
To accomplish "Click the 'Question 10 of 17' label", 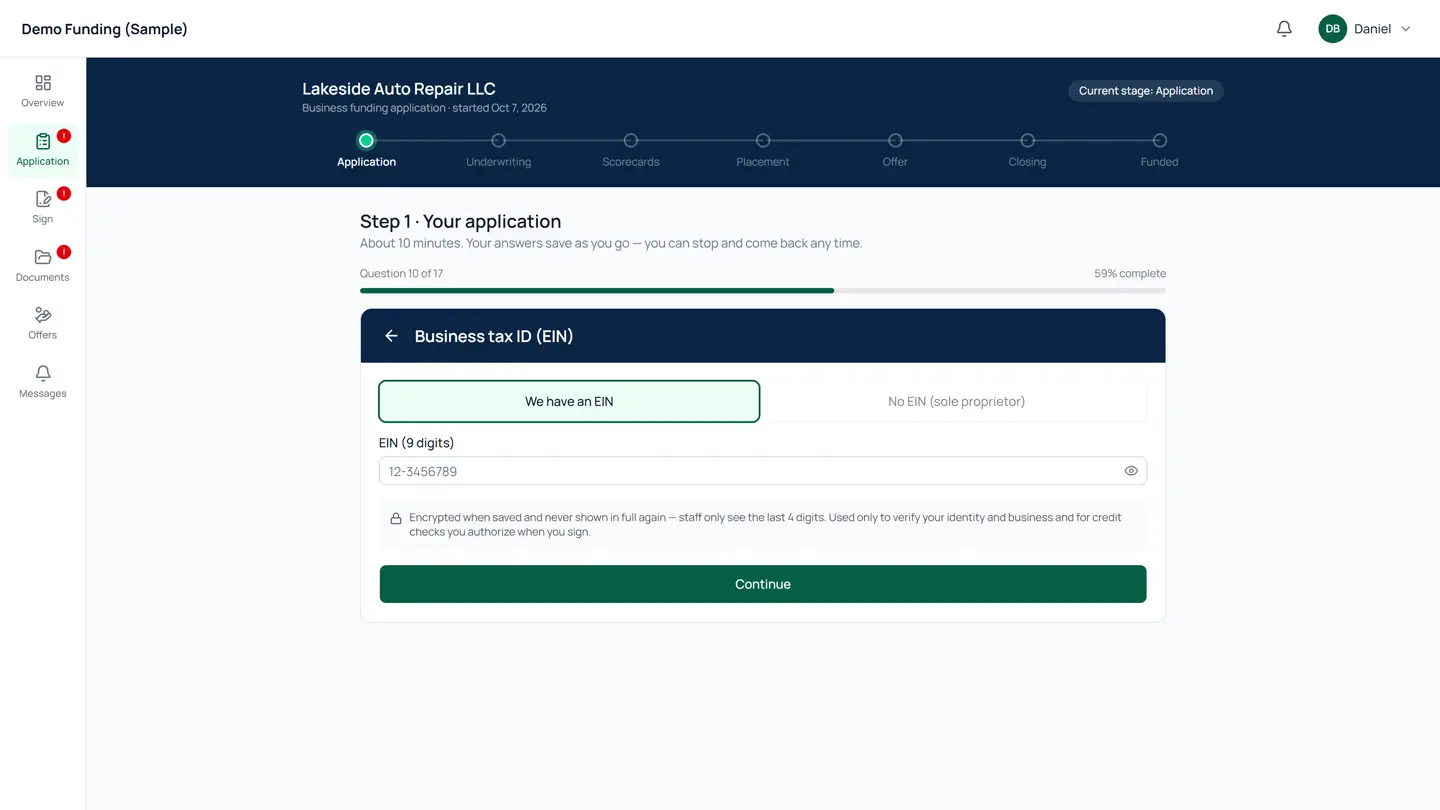I will click(401, 273).
